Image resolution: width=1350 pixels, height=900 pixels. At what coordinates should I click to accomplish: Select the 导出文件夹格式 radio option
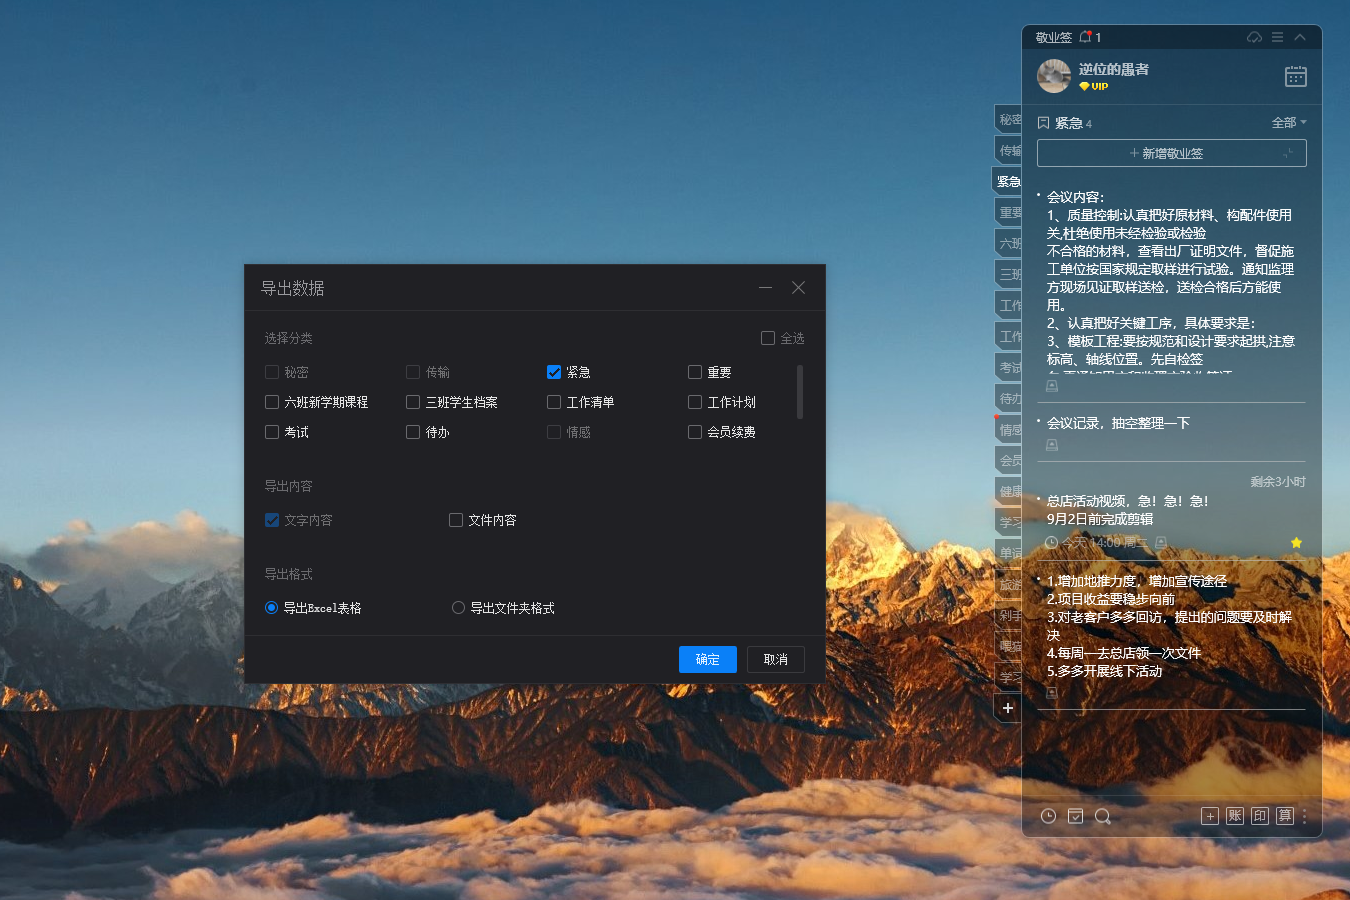point(458,608)
